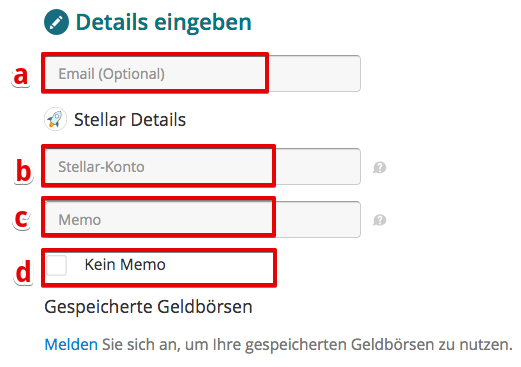The height and width of the screenshot is (367, 521).
Task: Follow the Melden login link
Action: tap(71, 344)
